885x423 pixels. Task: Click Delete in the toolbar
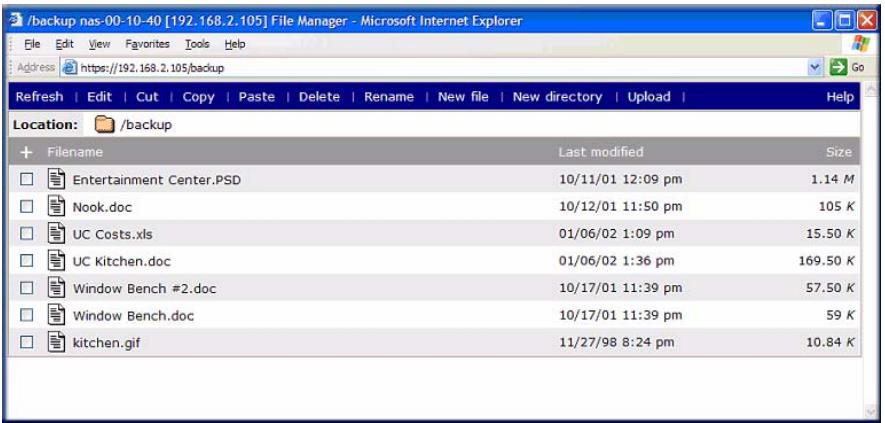click(319, 97)
